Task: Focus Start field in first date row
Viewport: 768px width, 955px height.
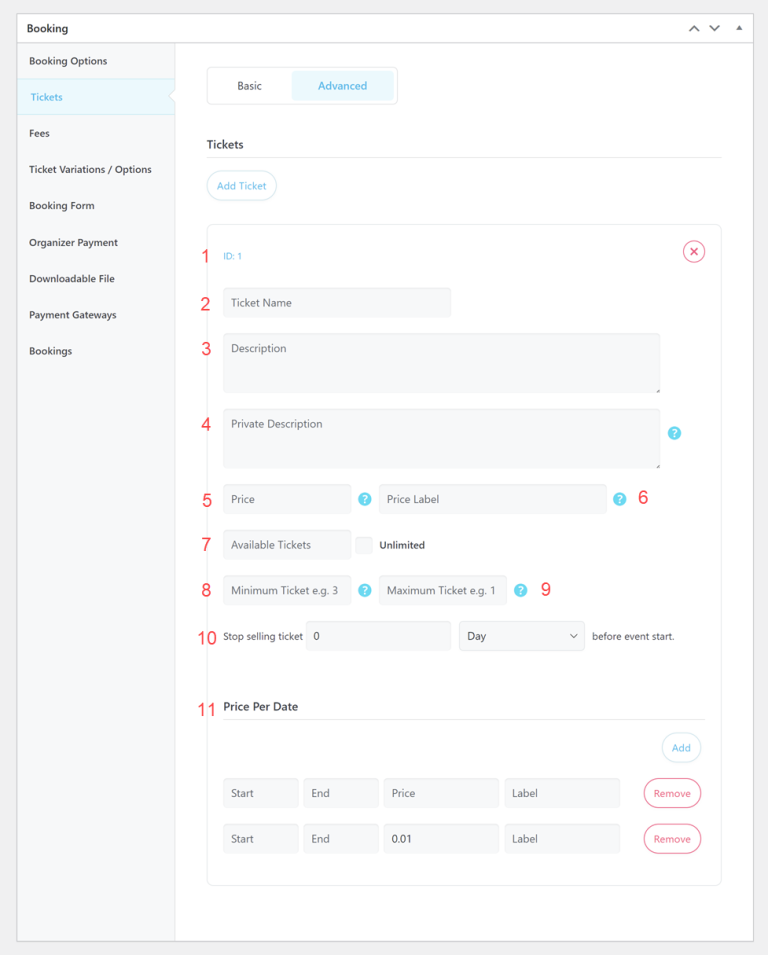Action: coord(261,793)
